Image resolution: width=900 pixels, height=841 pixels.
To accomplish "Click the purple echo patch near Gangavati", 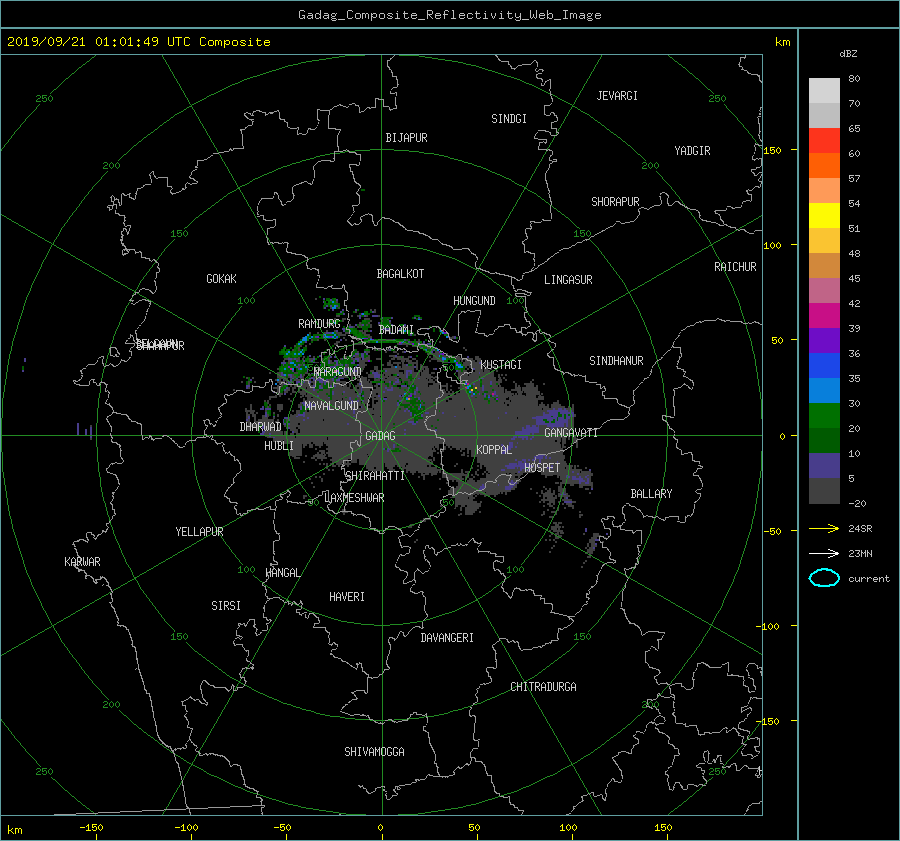I will click(x=552, y=418).
